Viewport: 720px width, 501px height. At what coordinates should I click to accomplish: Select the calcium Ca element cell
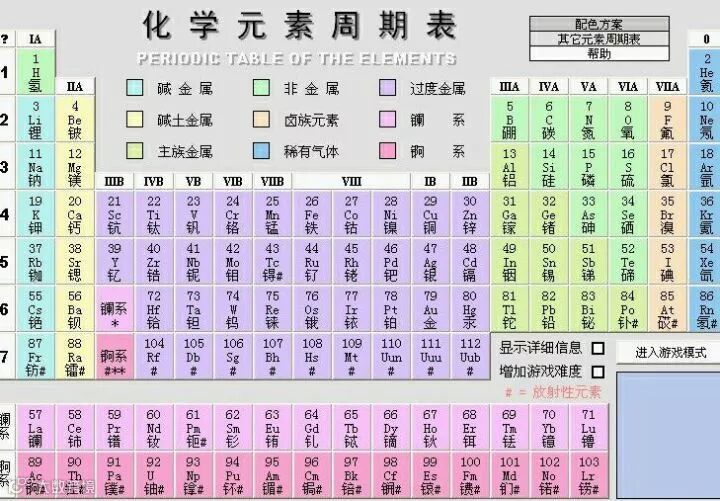click(x=75, y=214)
